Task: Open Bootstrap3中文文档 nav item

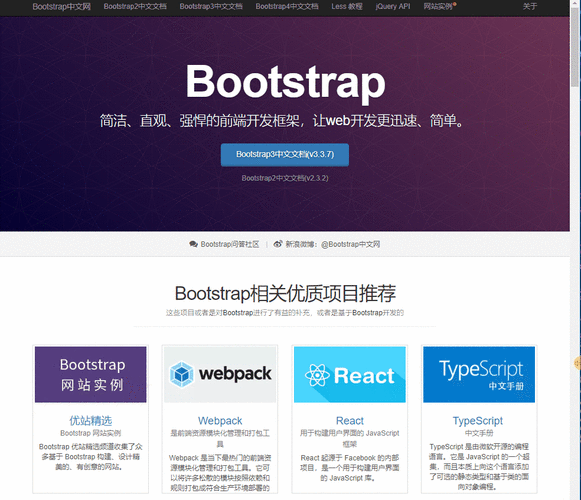Action: click(x=211, y=7)
